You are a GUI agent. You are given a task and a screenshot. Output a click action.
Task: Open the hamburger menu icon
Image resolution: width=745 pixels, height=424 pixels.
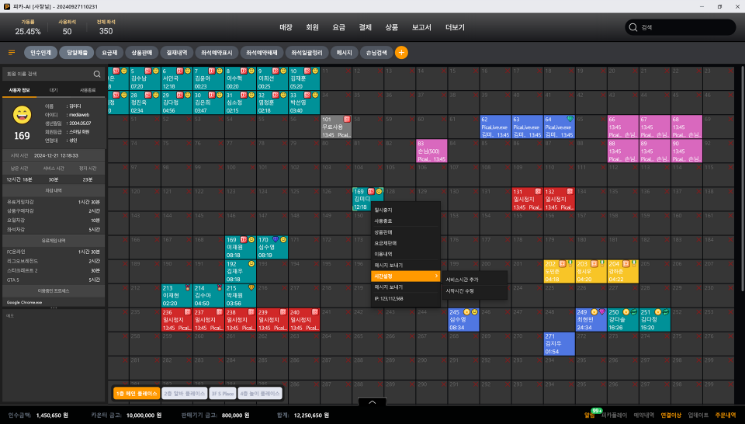point(12,52)
